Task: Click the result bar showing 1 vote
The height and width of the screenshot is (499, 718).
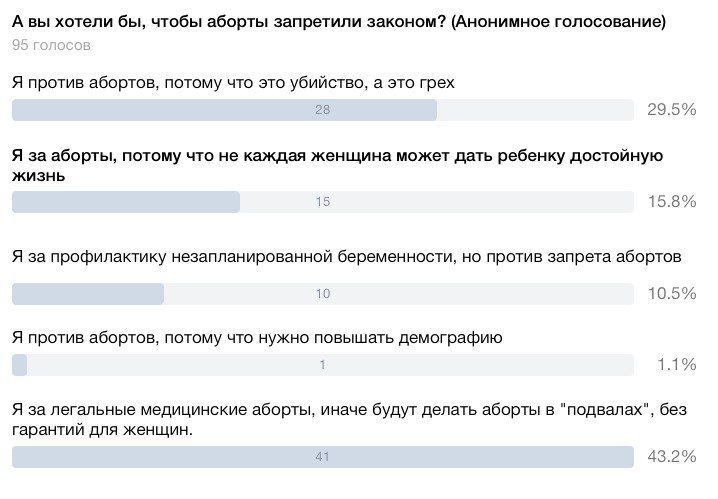Action: 323,365
